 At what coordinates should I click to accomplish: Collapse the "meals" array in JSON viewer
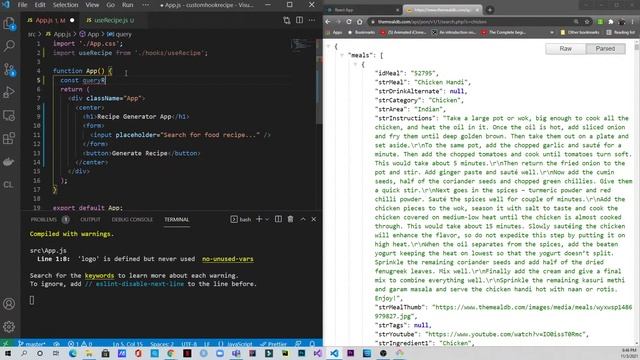tap(342, 55)
